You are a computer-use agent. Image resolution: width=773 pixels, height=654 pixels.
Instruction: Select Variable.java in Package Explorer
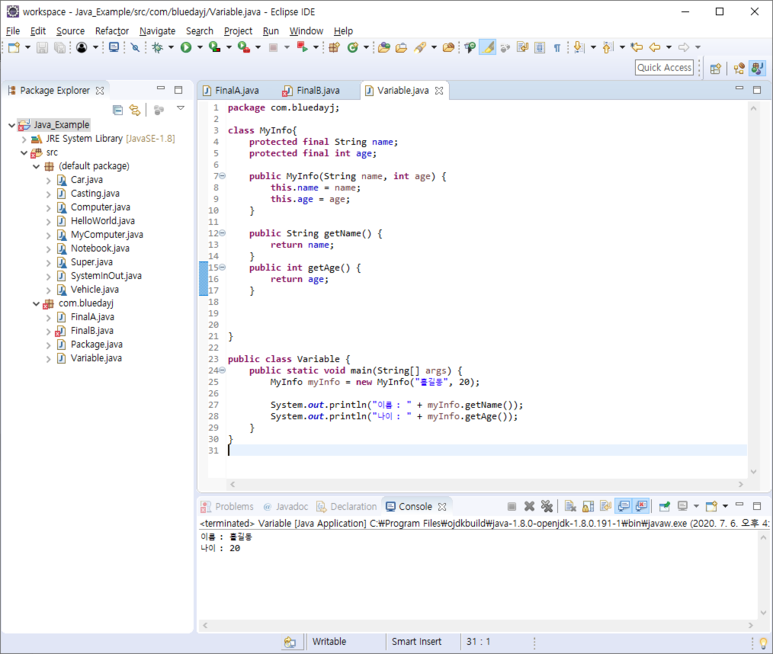point(96,358)
